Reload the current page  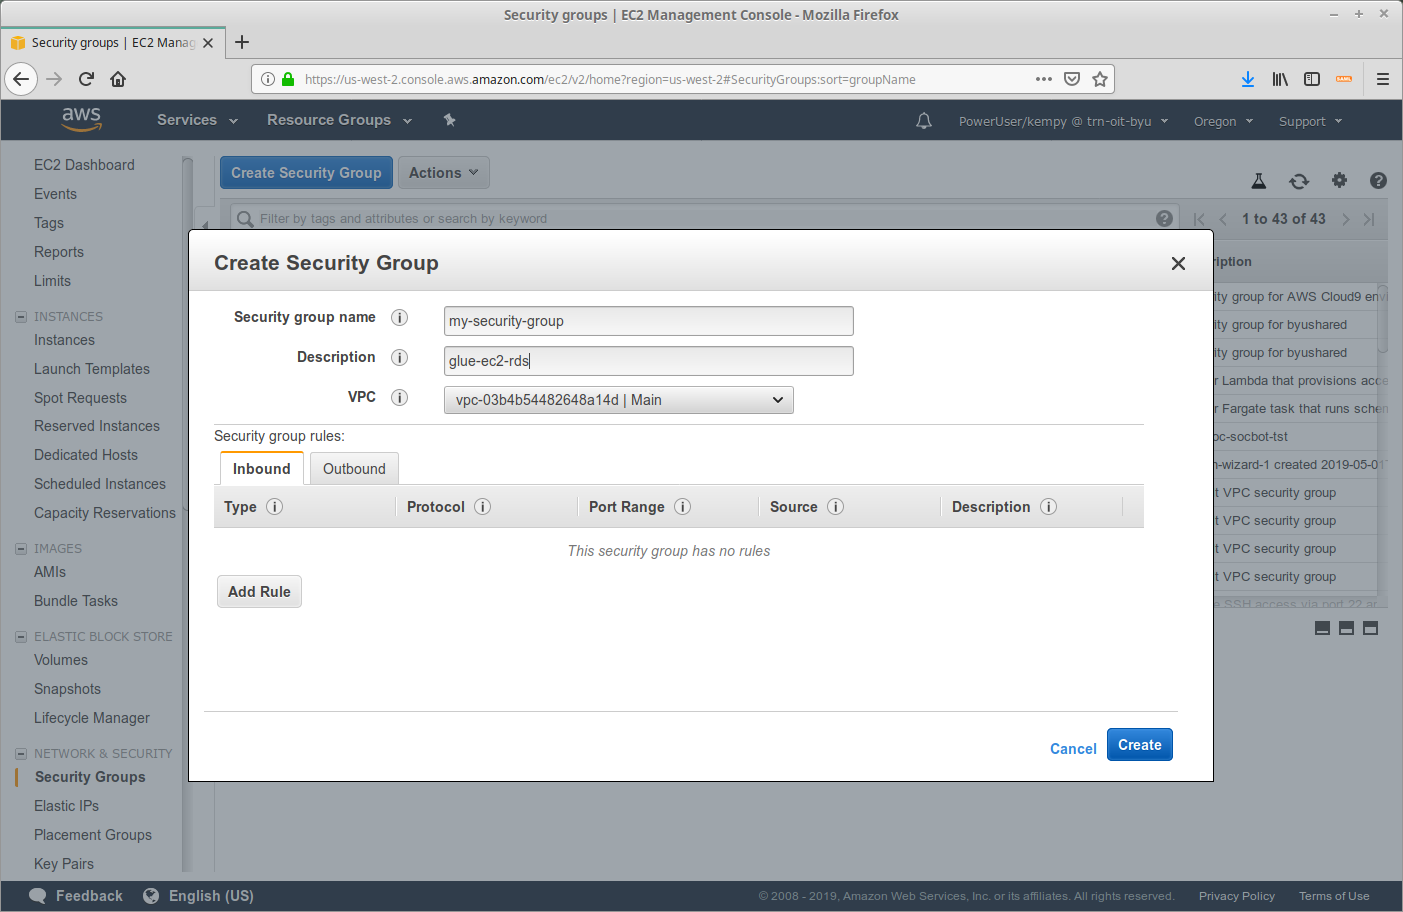(x=86, y=79)
